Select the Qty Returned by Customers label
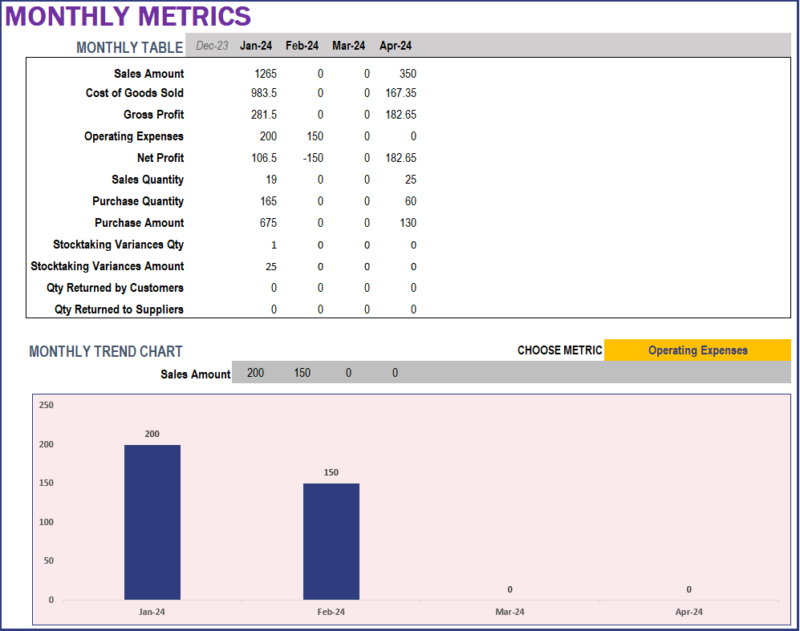The width and height of the screenshot is (800, 631). click(x=115, y=288)
